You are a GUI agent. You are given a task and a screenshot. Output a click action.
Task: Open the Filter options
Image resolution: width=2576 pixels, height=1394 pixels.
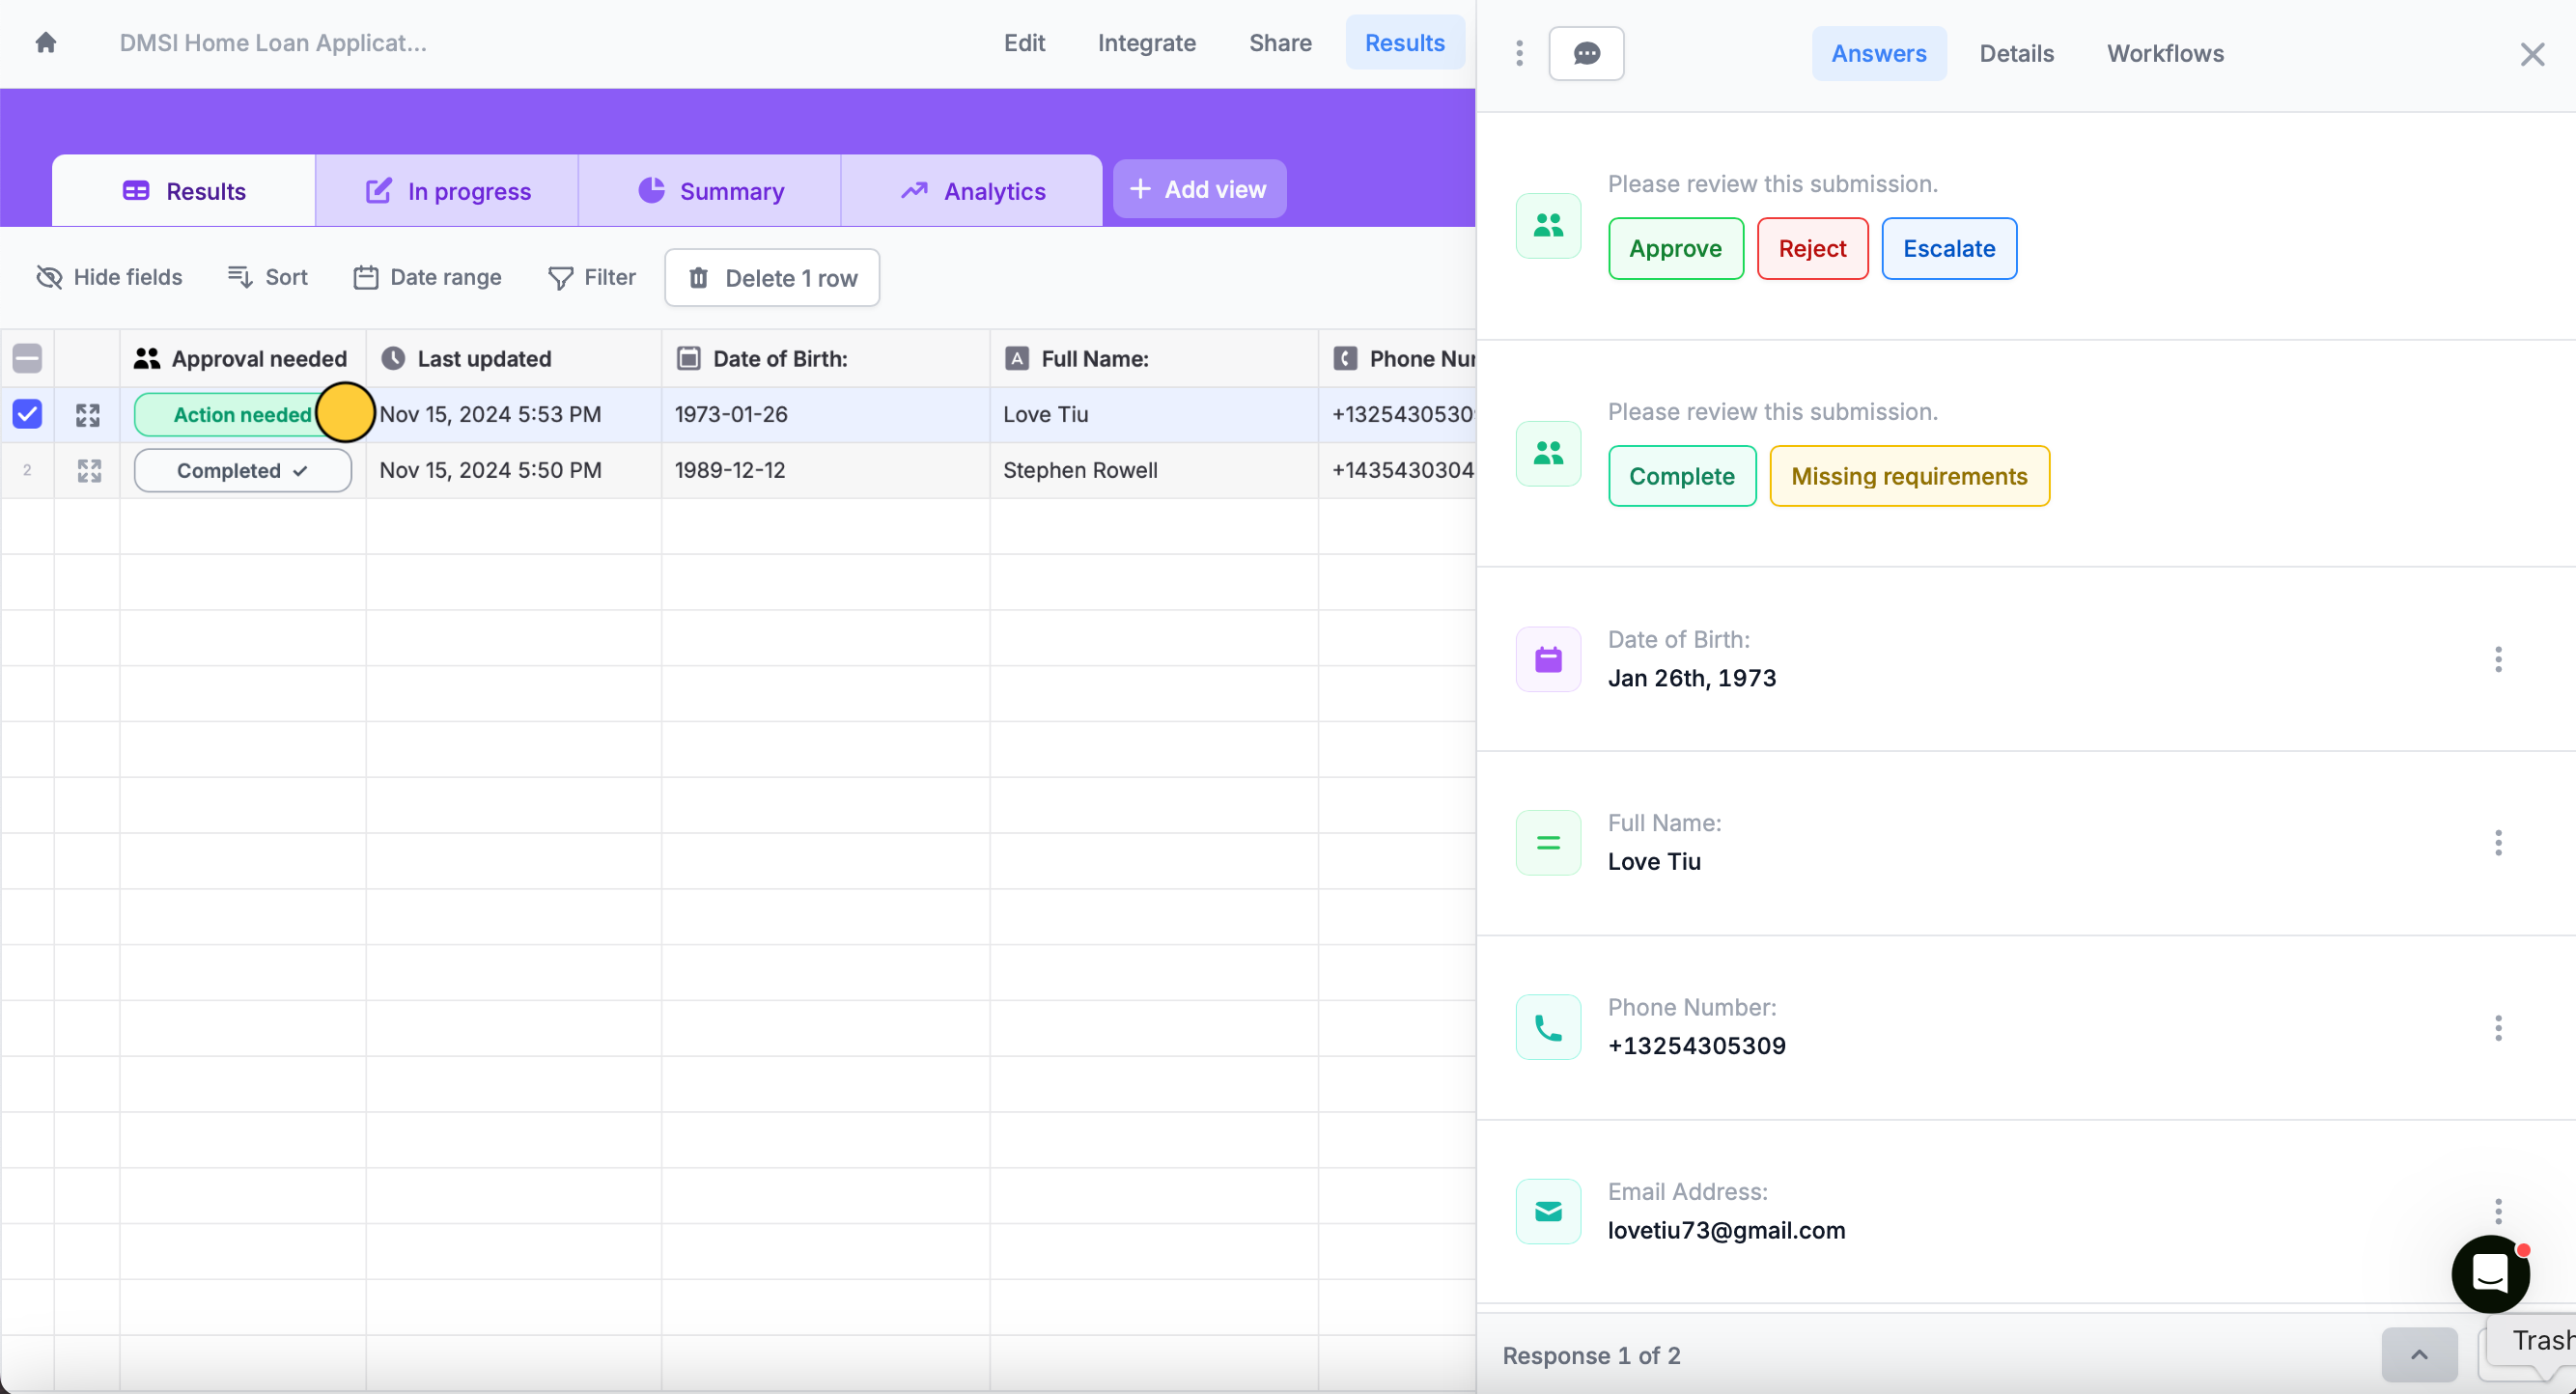pos(592,277)
